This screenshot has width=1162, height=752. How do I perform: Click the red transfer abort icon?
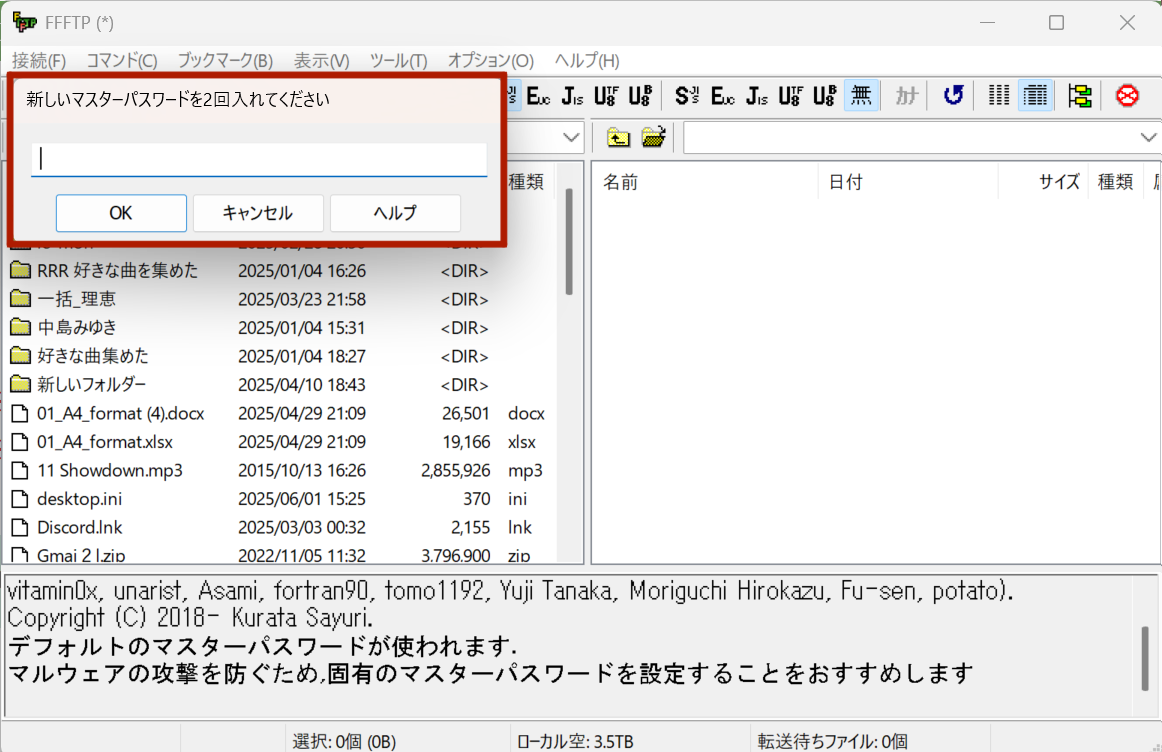[x=1127, y=95]
